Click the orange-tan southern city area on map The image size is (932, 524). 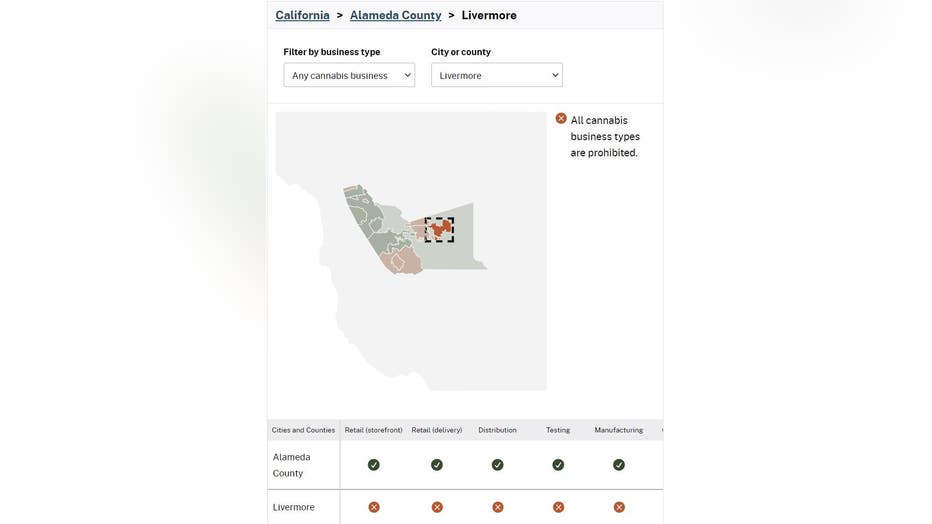point(402,262)
